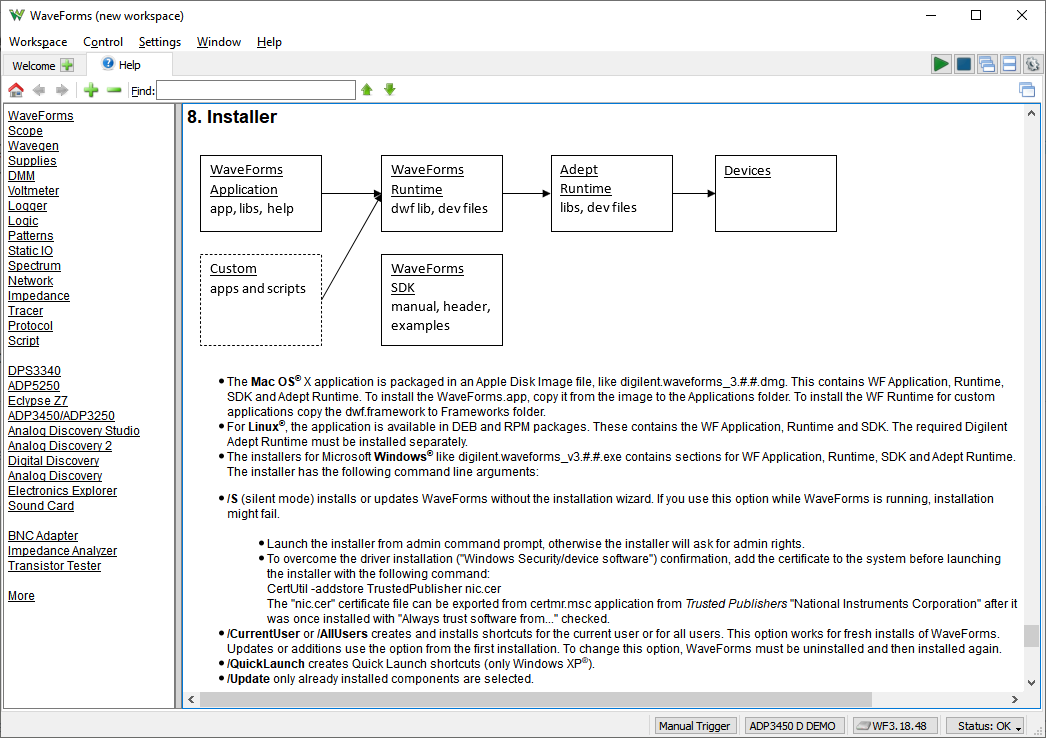Click in the Find input field

[x=255, y=90]
